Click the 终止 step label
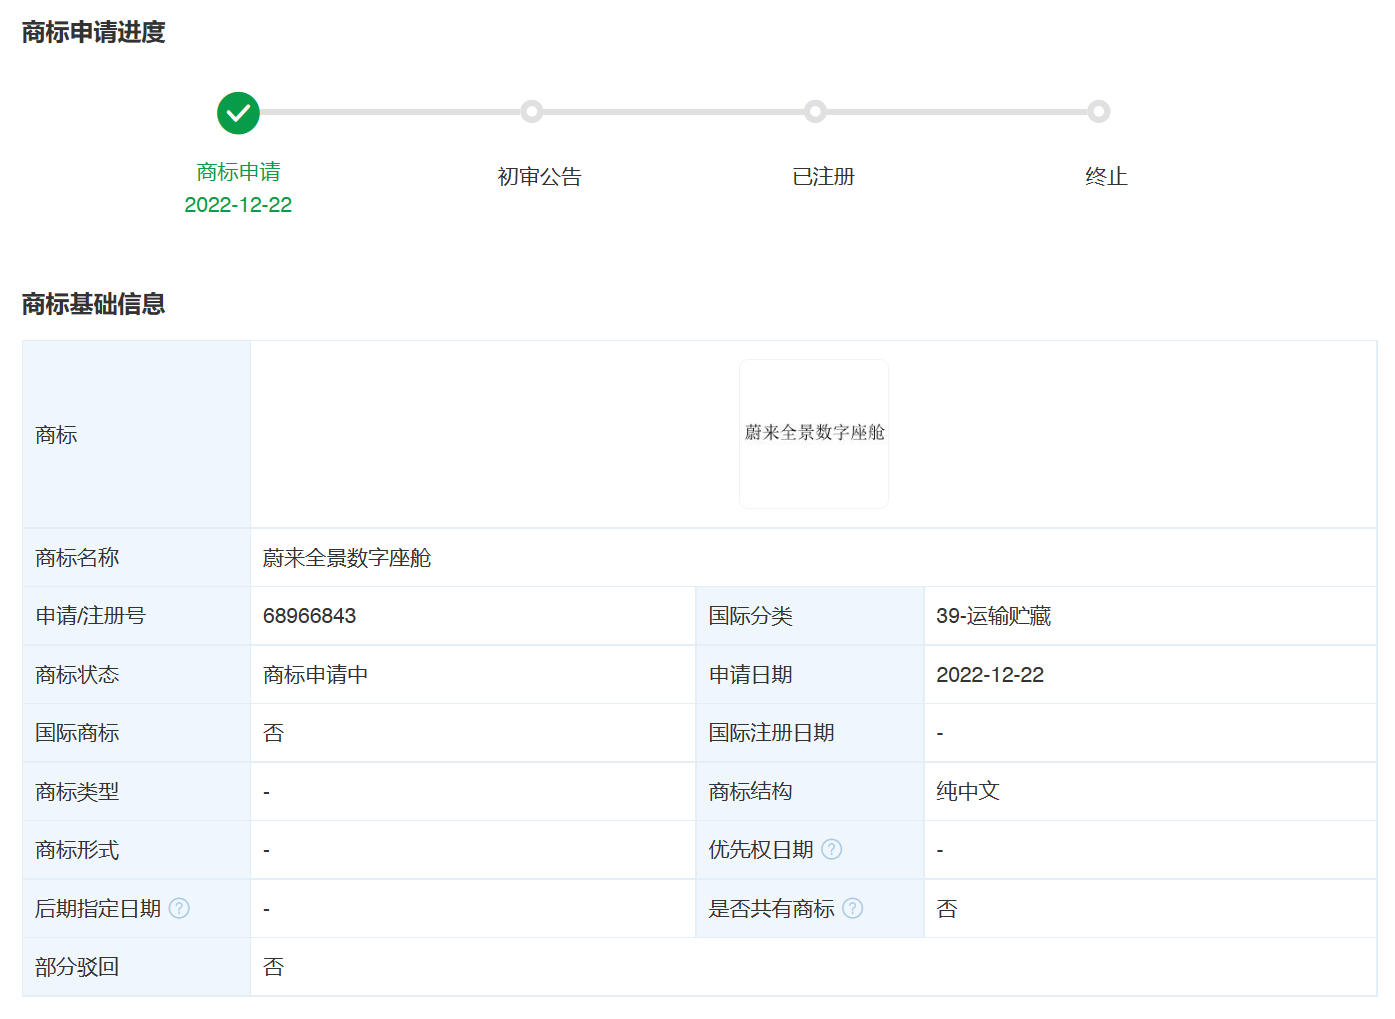Screen dimensions: 1395x1019 coord(1106,177)
